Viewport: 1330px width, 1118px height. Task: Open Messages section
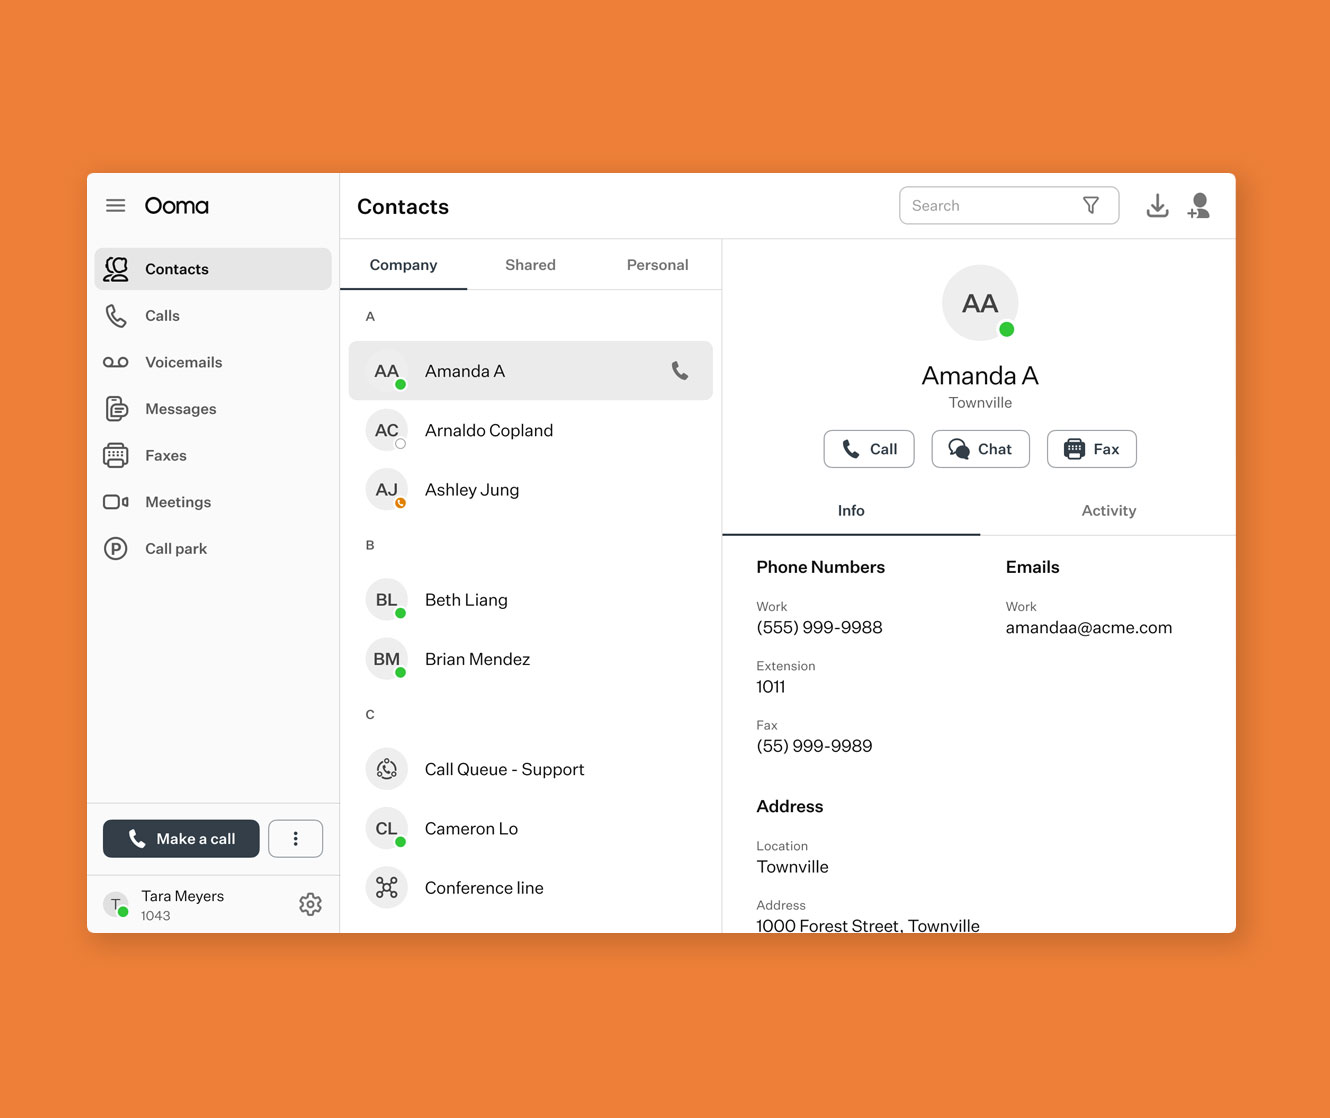click(213, 409)
